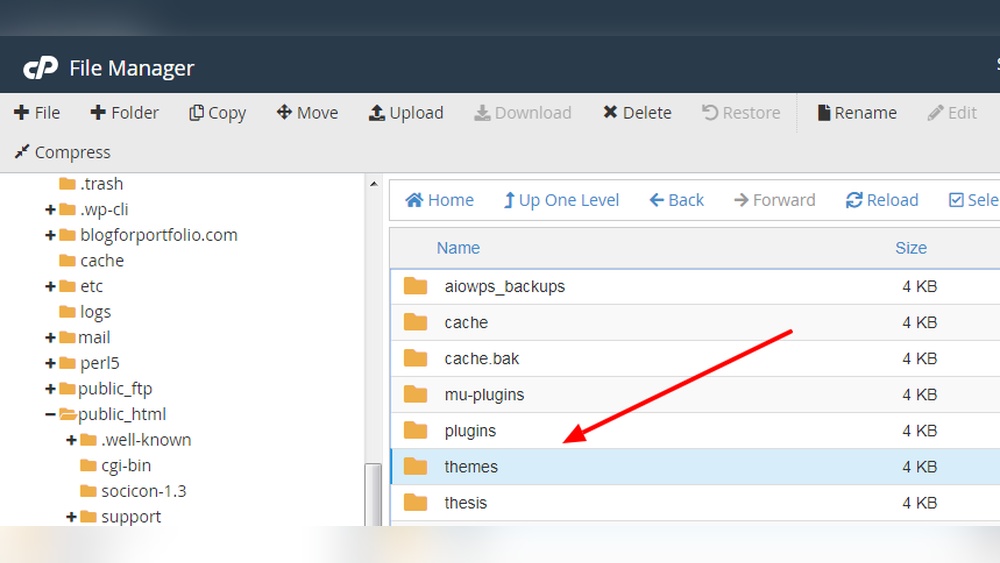Select cache in the folder tree
The width and height of the screenshot is (1000, 563).
102,260
